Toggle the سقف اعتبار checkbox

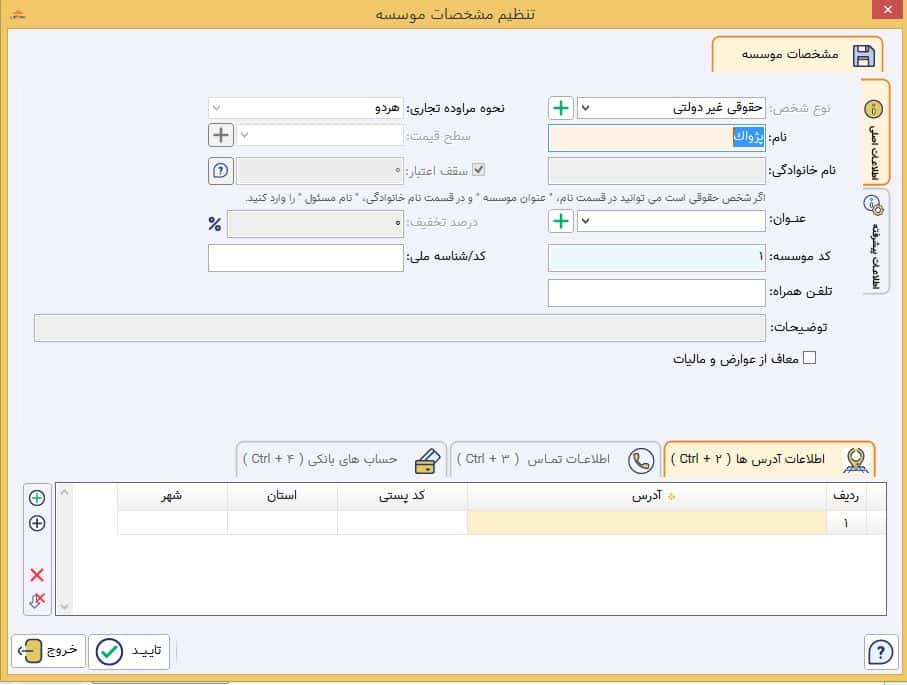click(478, 170)
